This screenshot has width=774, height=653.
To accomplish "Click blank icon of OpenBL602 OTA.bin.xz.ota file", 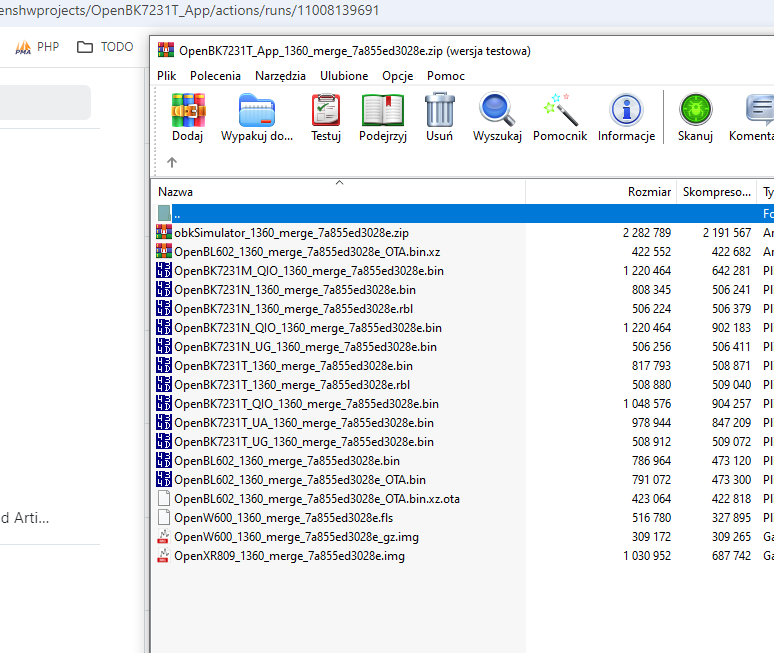I will point(164,499).
